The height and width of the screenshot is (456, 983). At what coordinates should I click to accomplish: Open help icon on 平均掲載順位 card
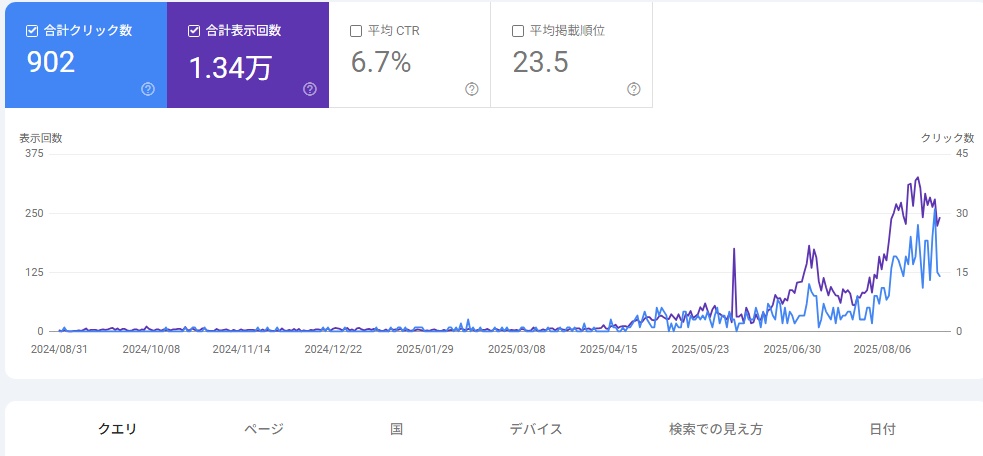[x=633, y=89]
